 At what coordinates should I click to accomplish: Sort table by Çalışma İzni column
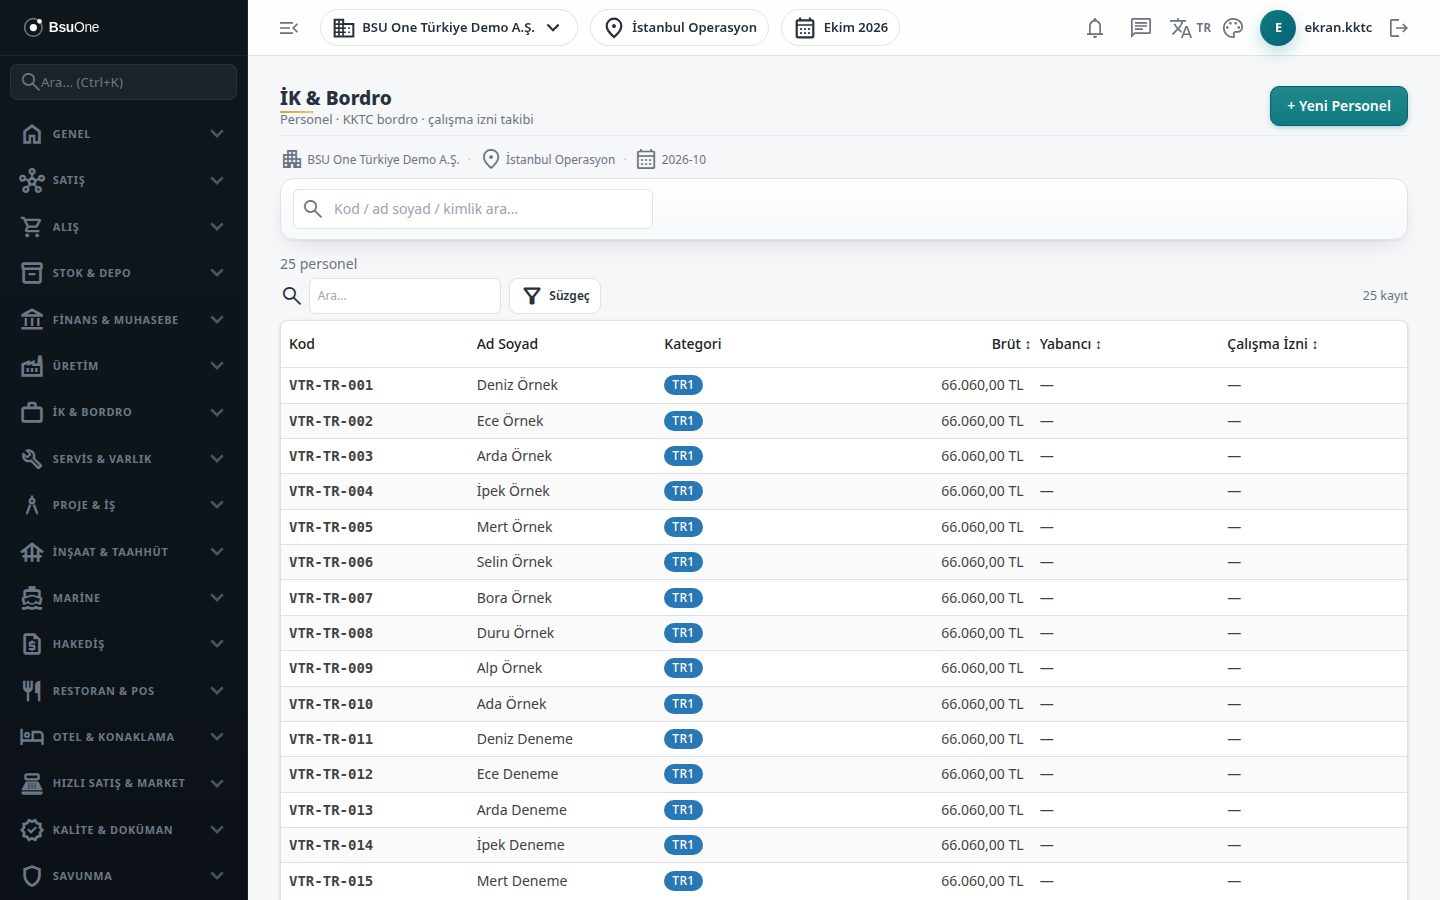(1272, 344)
